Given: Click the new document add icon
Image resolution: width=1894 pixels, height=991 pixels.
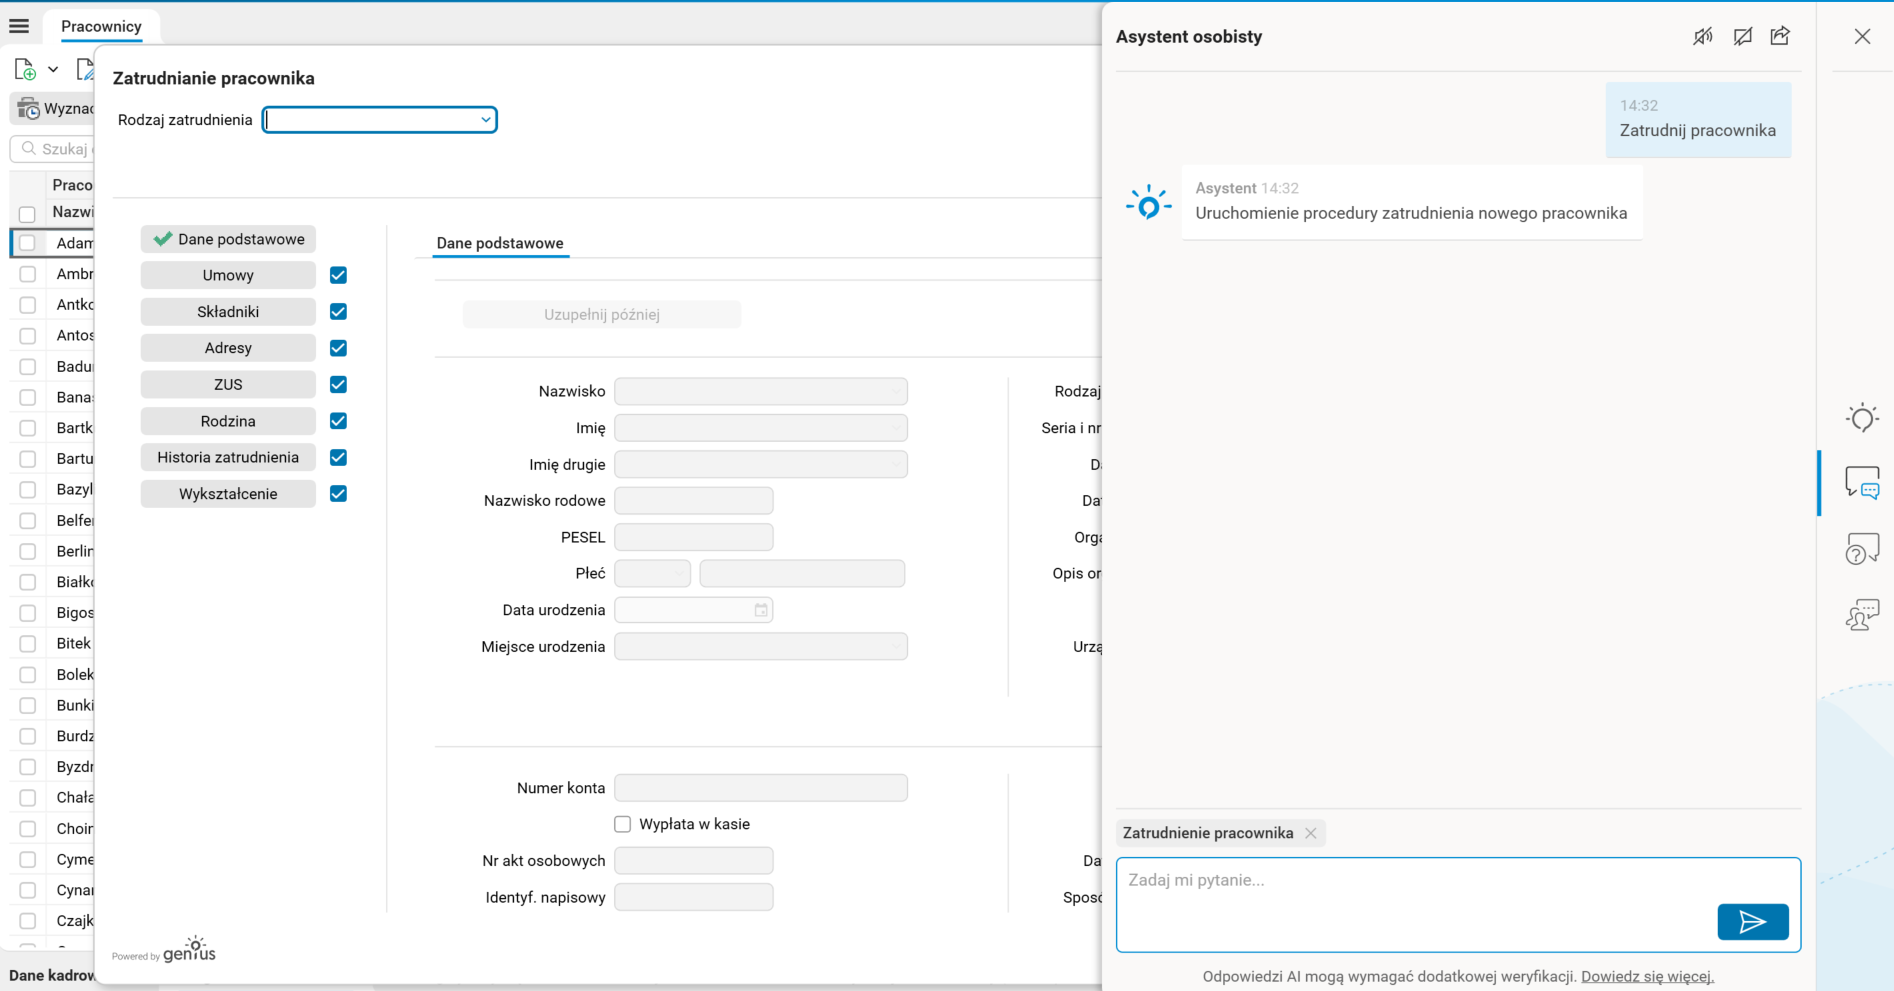Looking at the screenshot, I should point(25,70).
